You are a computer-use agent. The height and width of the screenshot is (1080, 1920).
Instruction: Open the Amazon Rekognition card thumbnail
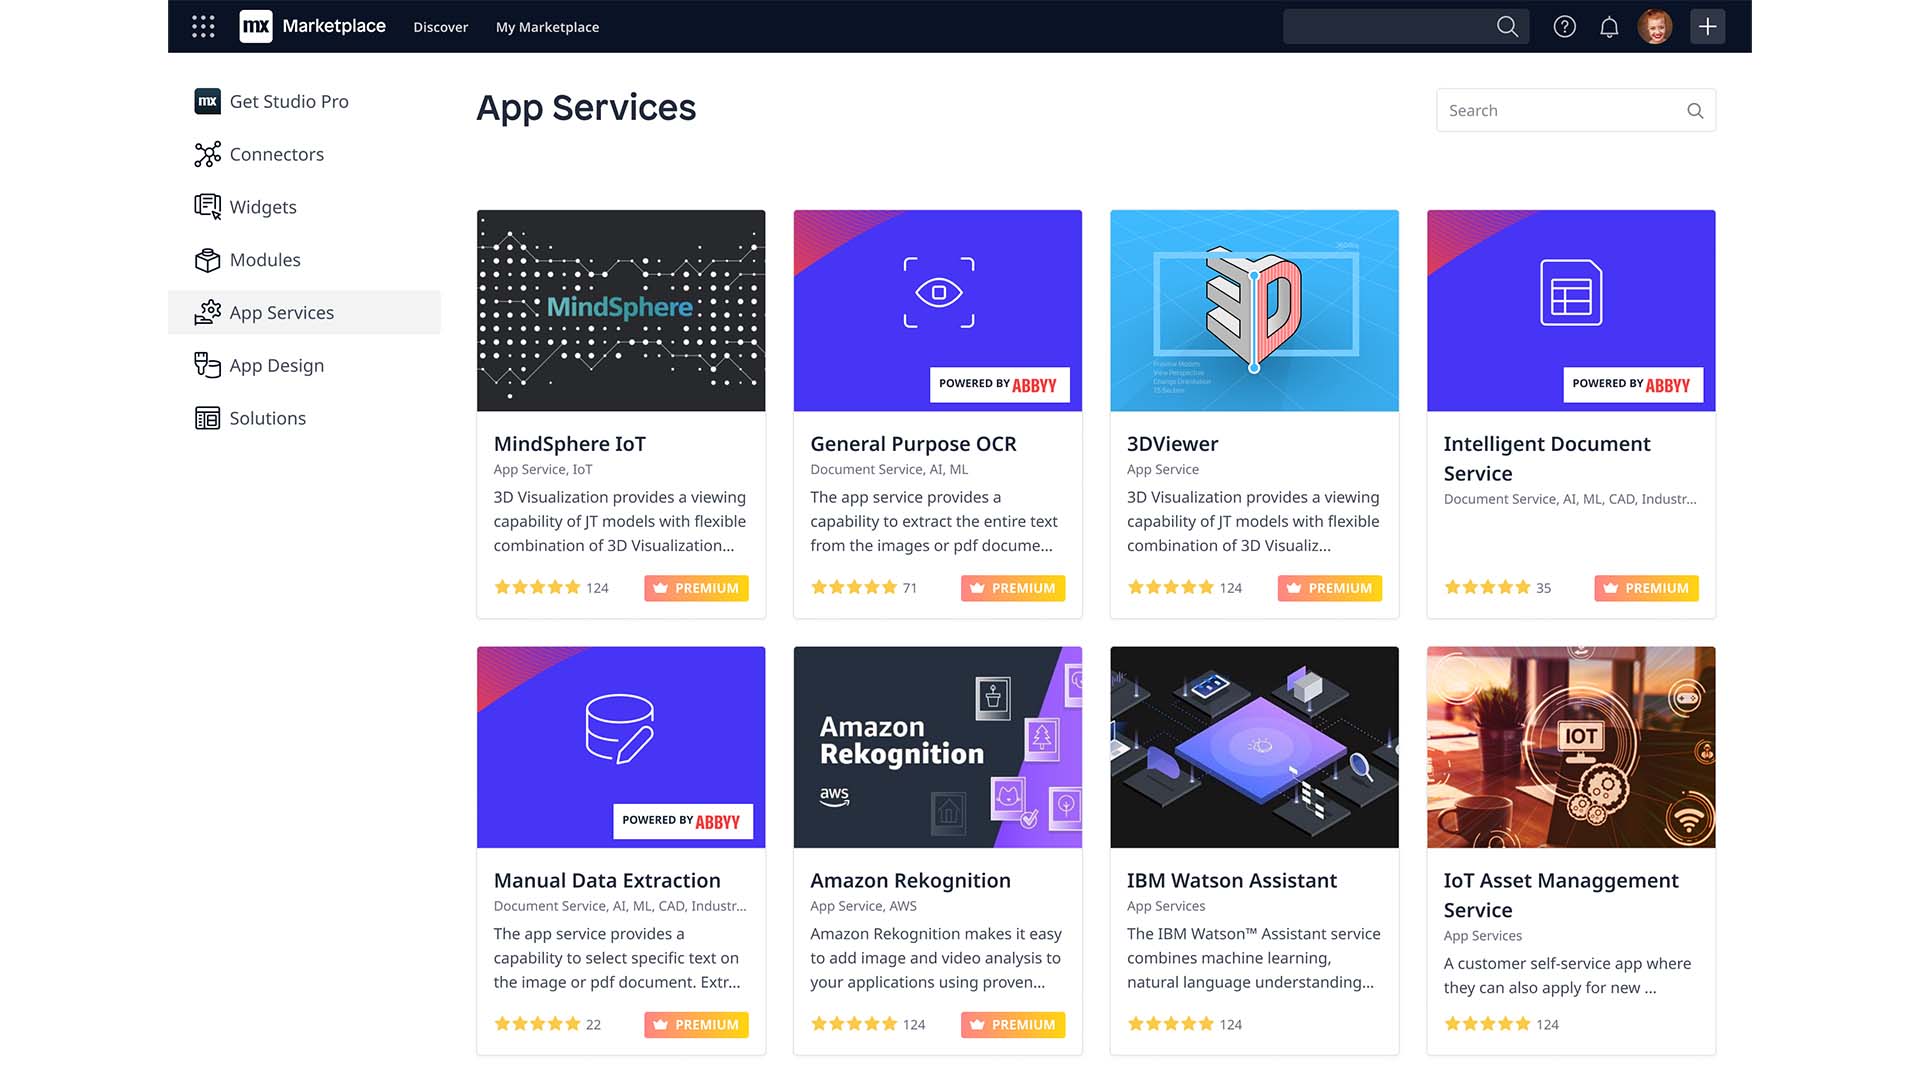[937, 747]
